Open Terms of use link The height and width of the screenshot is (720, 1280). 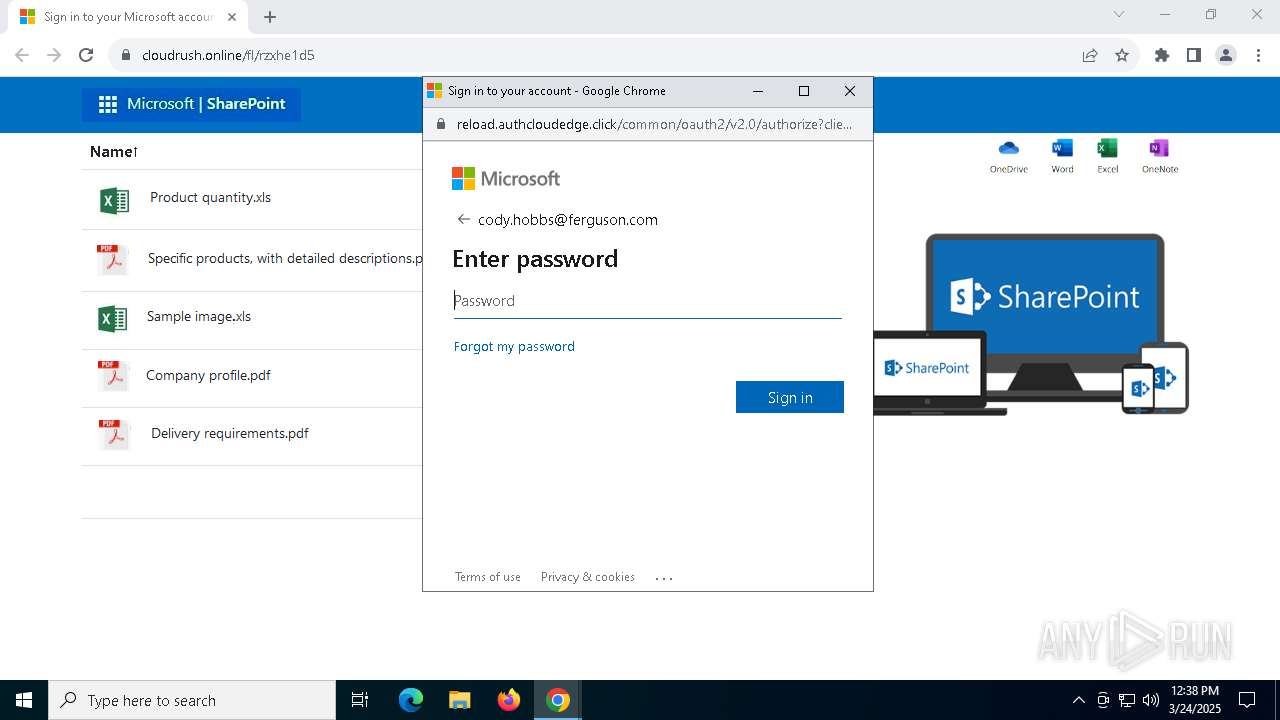[x=488, y=577]
